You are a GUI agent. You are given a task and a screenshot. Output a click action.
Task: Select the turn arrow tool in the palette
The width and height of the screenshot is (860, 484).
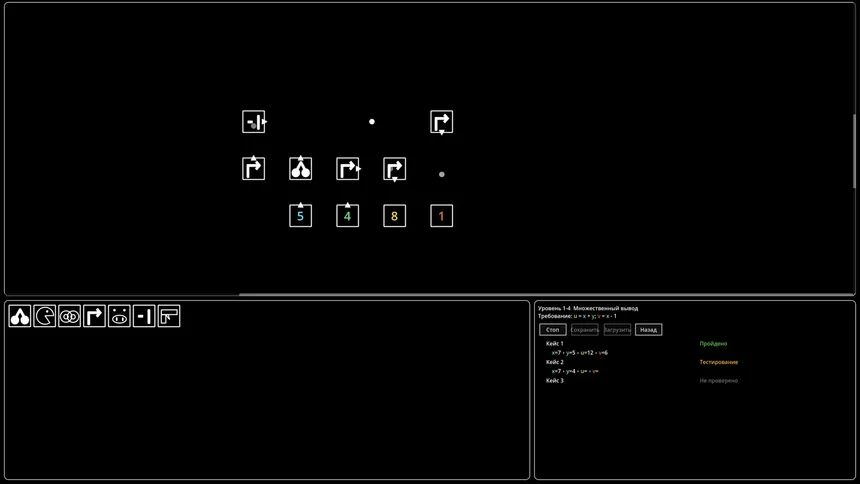94,316
